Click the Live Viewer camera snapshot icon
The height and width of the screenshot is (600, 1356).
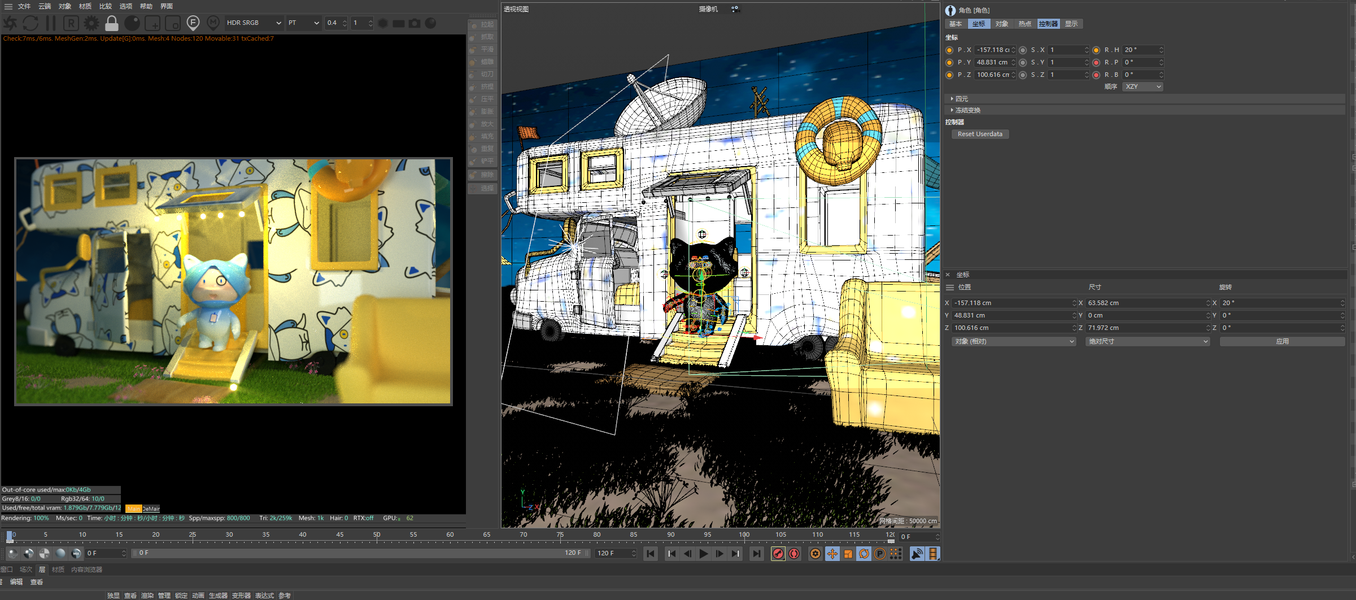(x=414, y=22)
